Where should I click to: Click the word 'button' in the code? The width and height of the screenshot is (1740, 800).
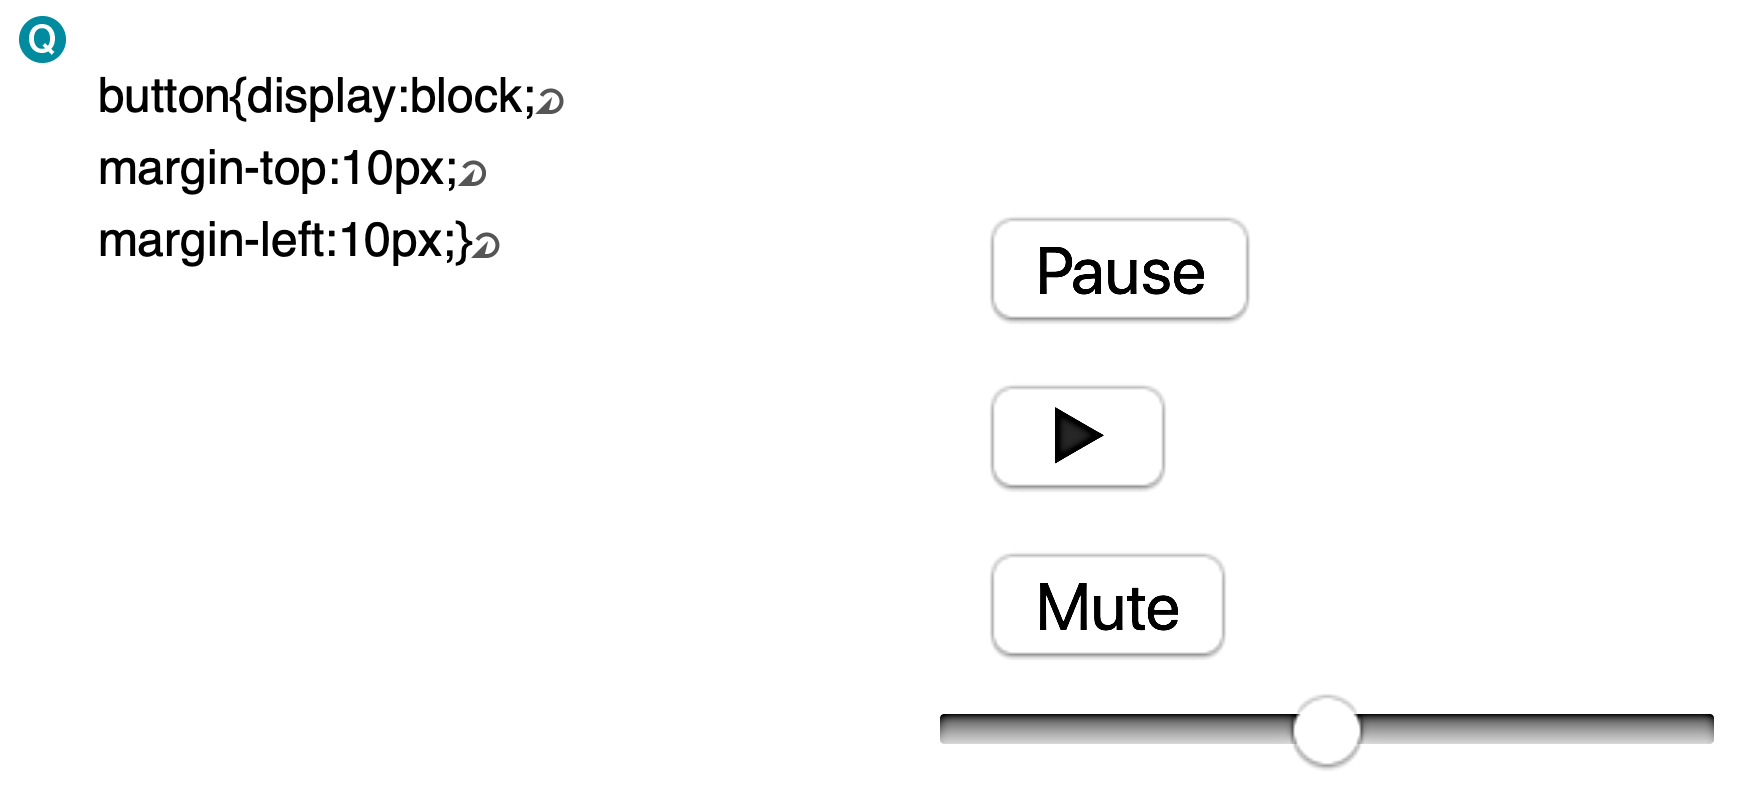164,97
